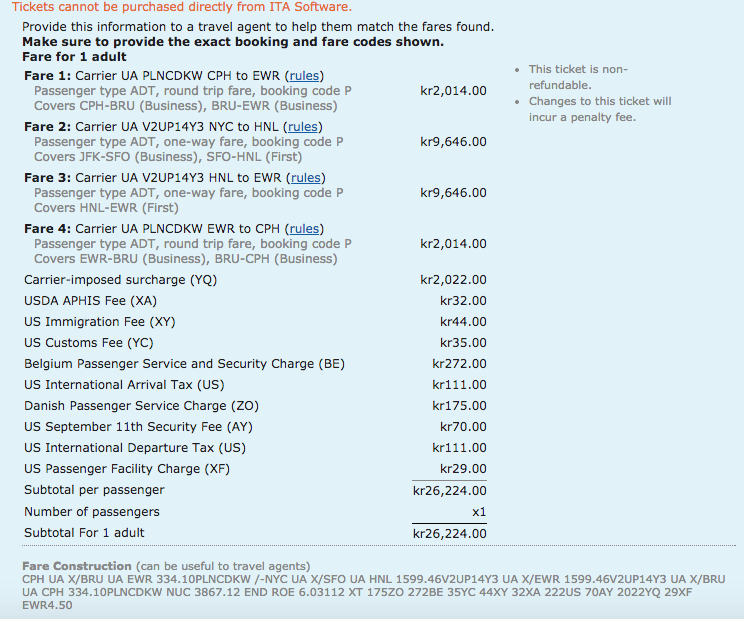Click the USDA APHIS Fee (XA) label

[x=90, y=301]
